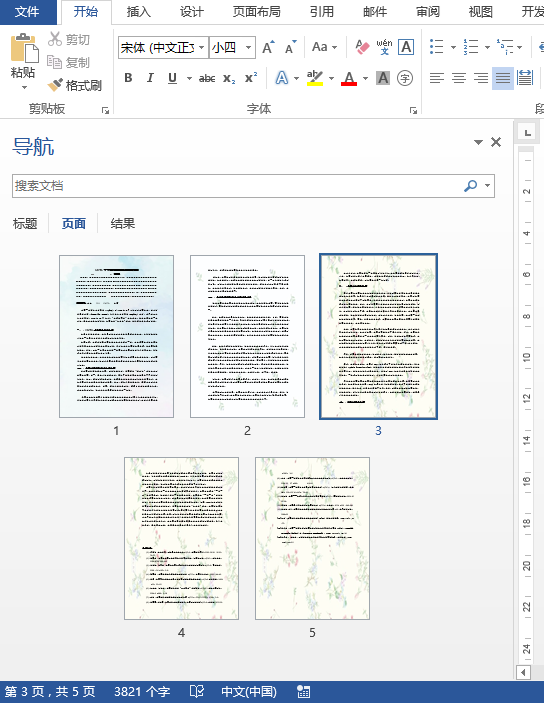Image resolution: width=544 pixels, height=703 pixels.
Task: Open the font size dropdown
Action: coord(248,48)
